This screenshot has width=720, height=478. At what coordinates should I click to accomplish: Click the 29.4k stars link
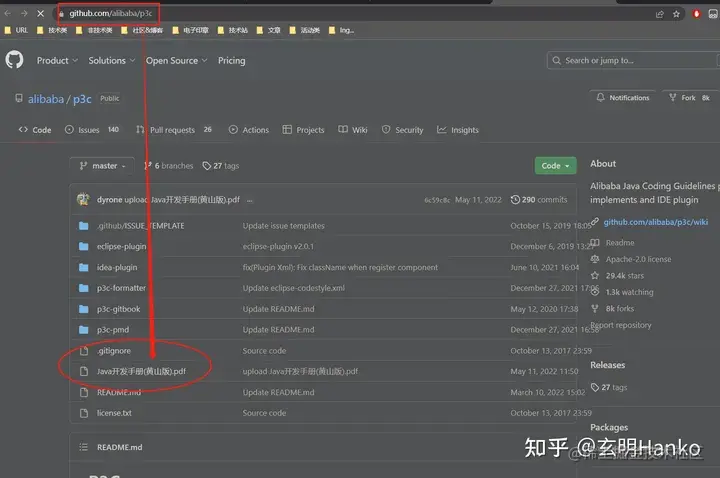(x=618, y=276)
